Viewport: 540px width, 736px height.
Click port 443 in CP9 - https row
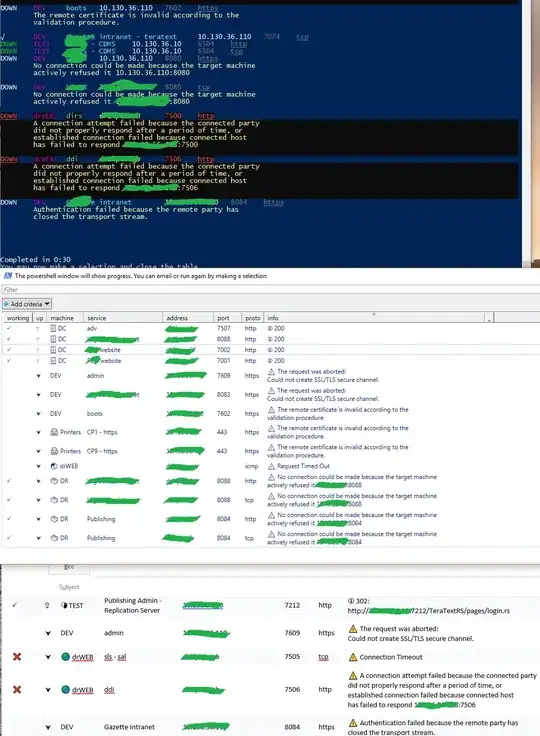(x=222, y=451)
